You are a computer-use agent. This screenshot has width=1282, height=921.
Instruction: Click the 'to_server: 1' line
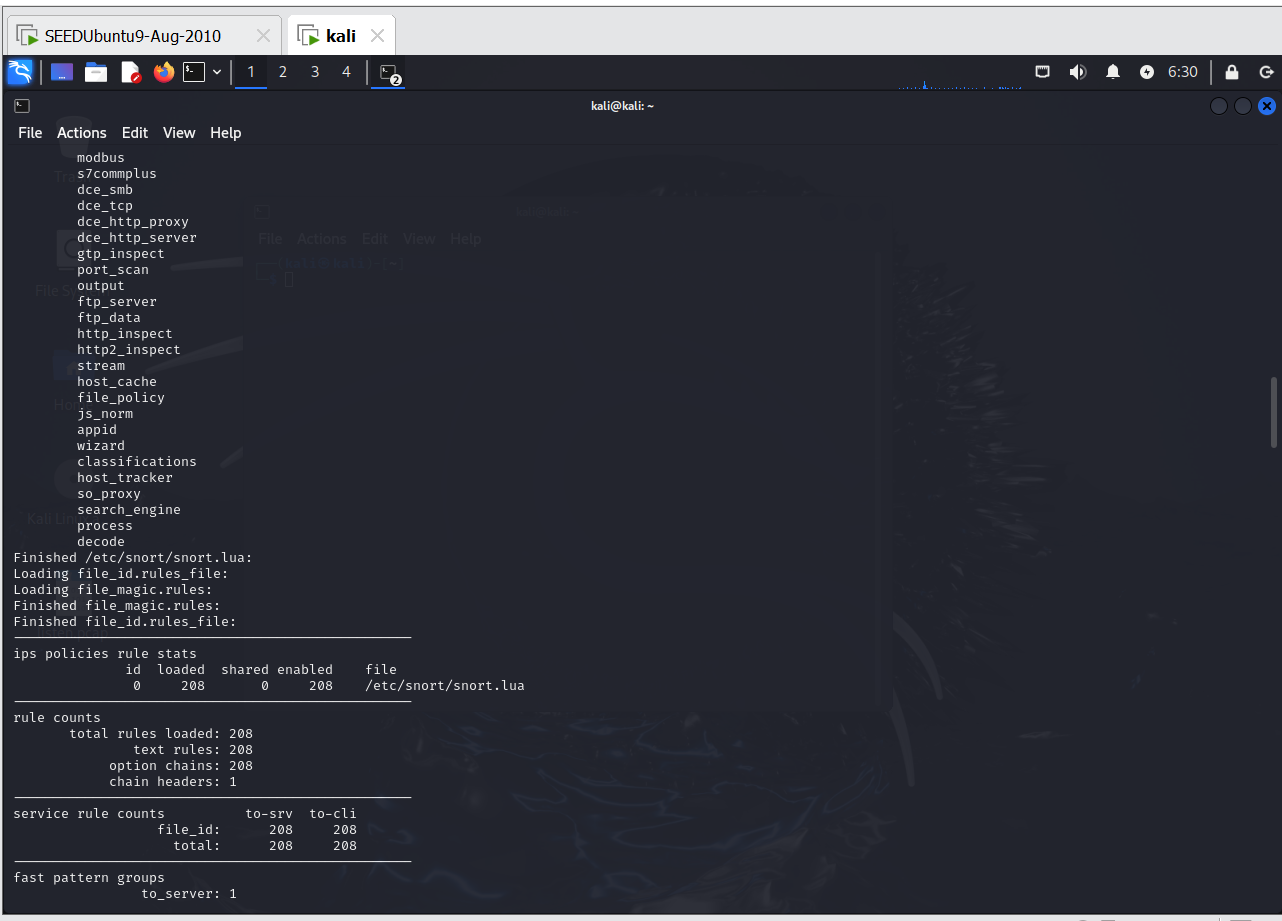189,894
